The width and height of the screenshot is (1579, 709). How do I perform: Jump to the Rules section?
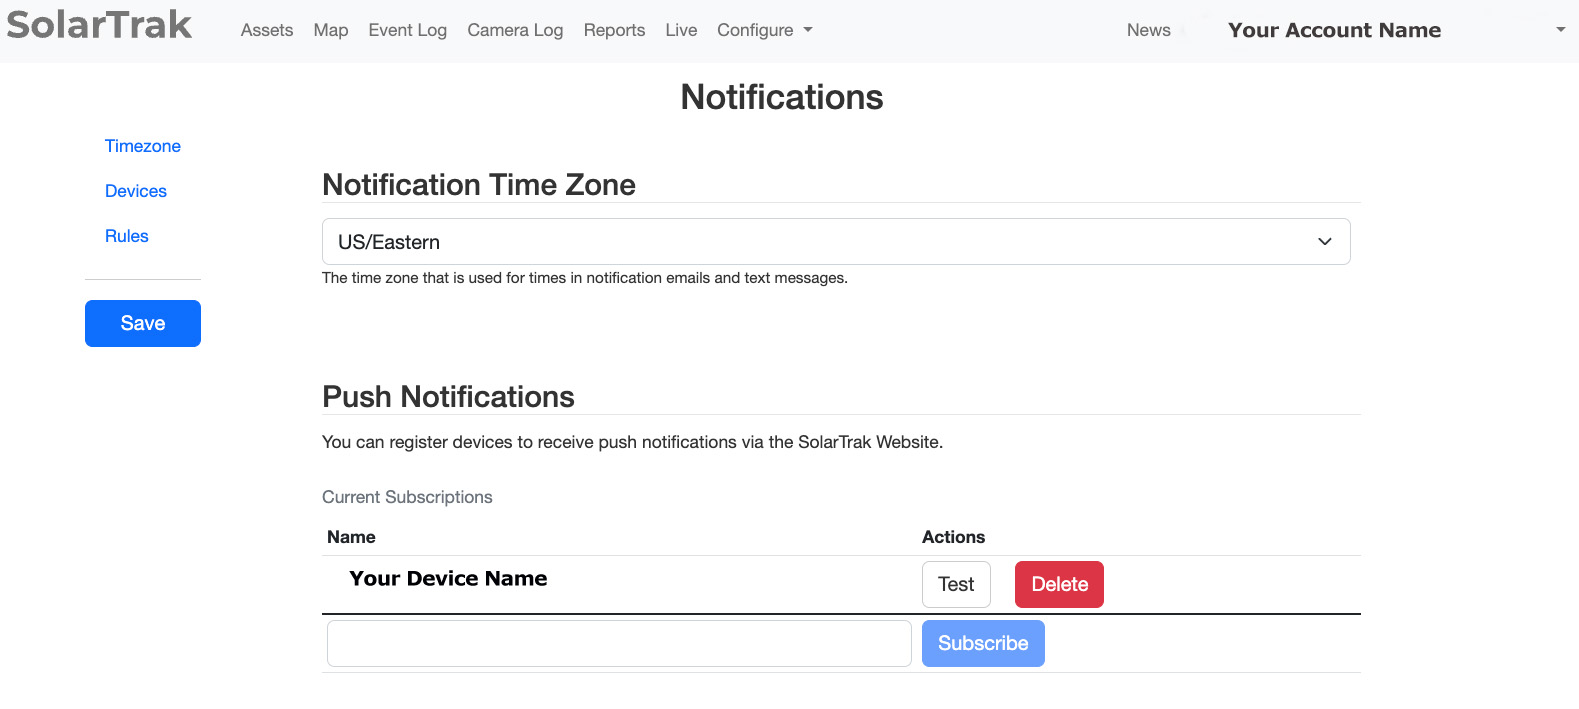point(127,236)
